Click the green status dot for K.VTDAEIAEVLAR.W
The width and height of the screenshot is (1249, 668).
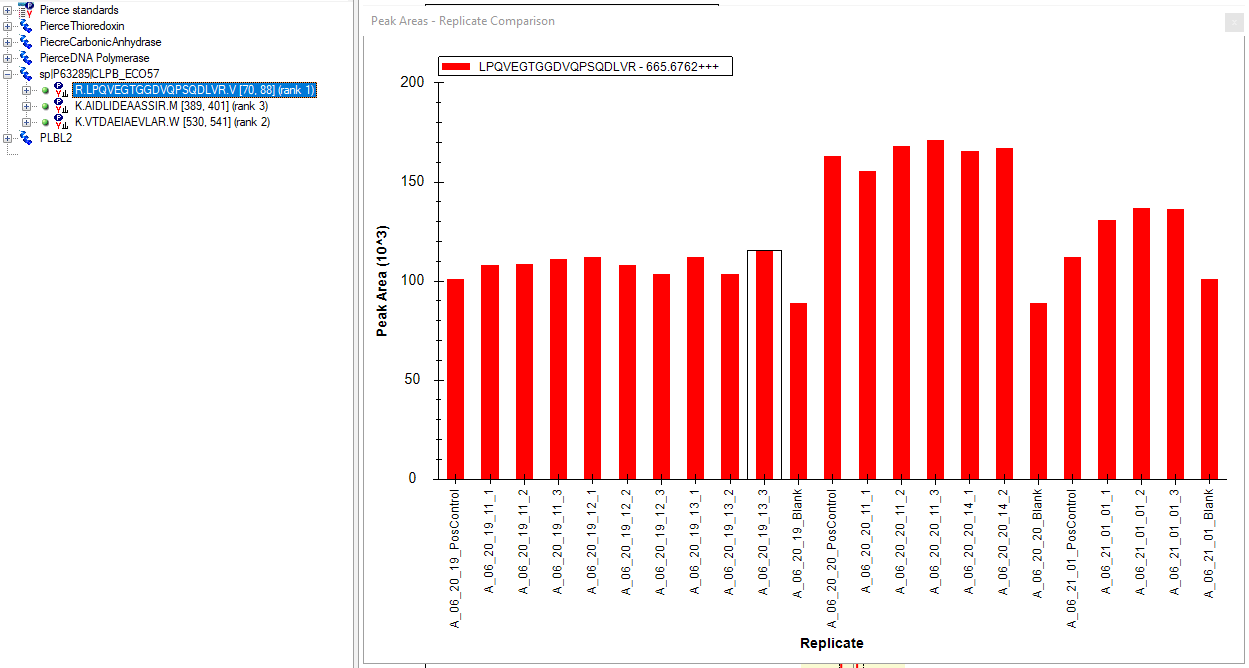[45, 122]
